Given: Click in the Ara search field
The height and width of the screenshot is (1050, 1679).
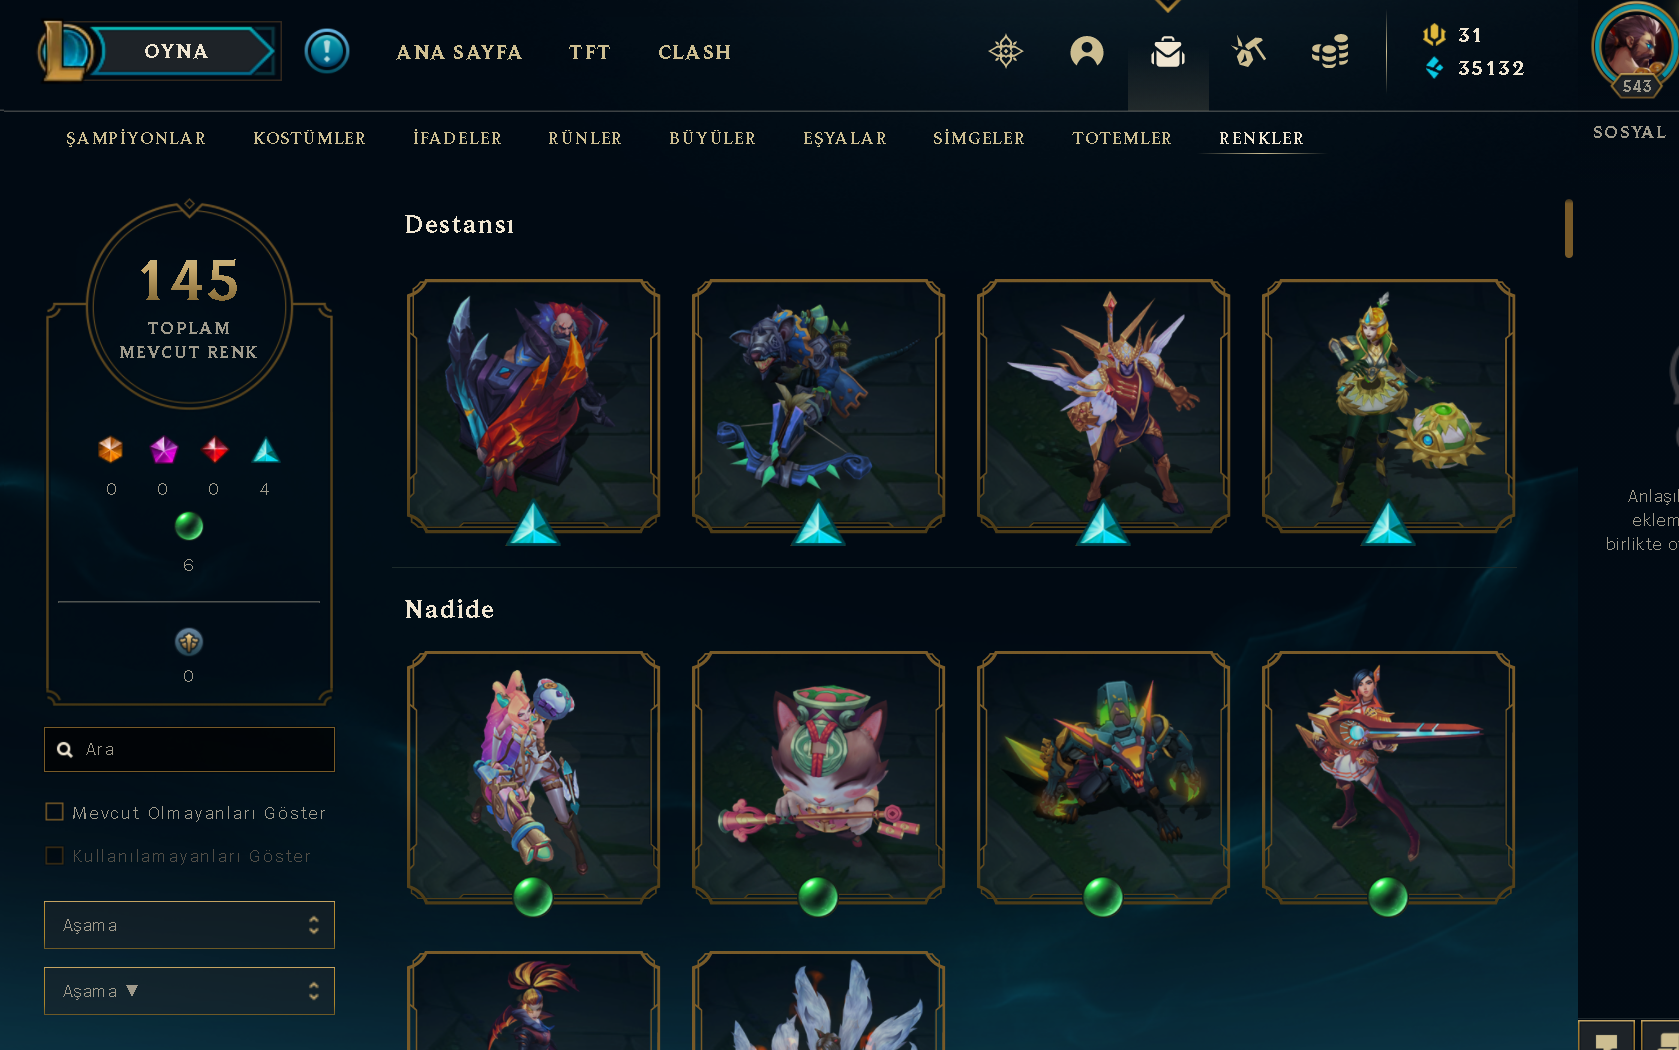Looking at the screenshot, I should click(189, 749).
